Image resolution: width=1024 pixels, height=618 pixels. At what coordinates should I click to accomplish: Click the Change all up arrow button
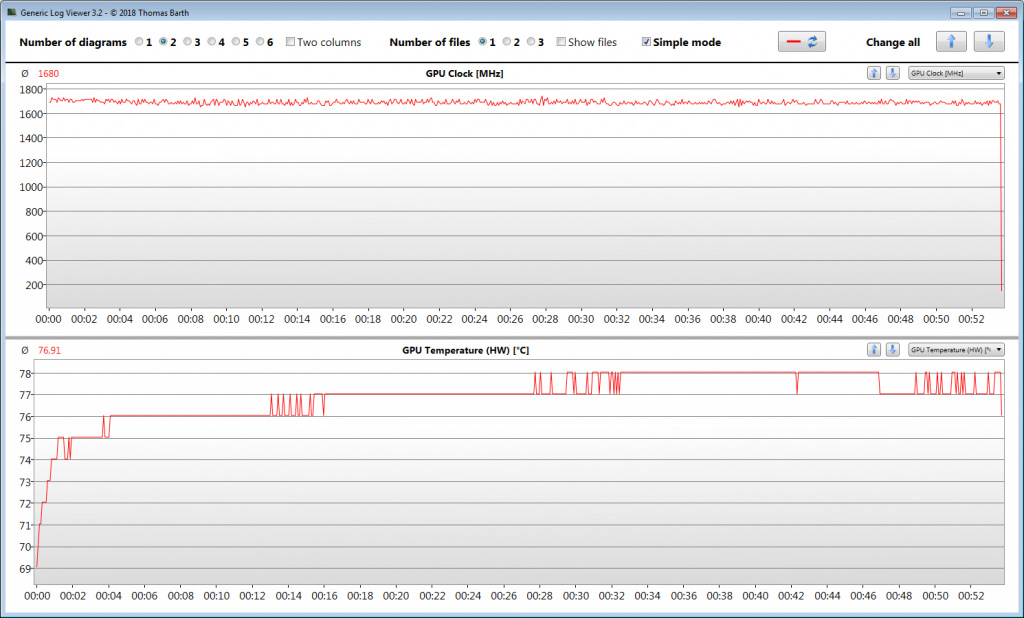click(x=950, y=42)
